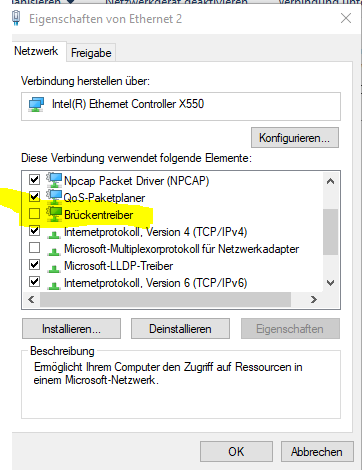This screenshot has height=470, width=362.
Task: Uncheck the Npcap Packet Driver checkbox
Action: [x=34, y=180]
